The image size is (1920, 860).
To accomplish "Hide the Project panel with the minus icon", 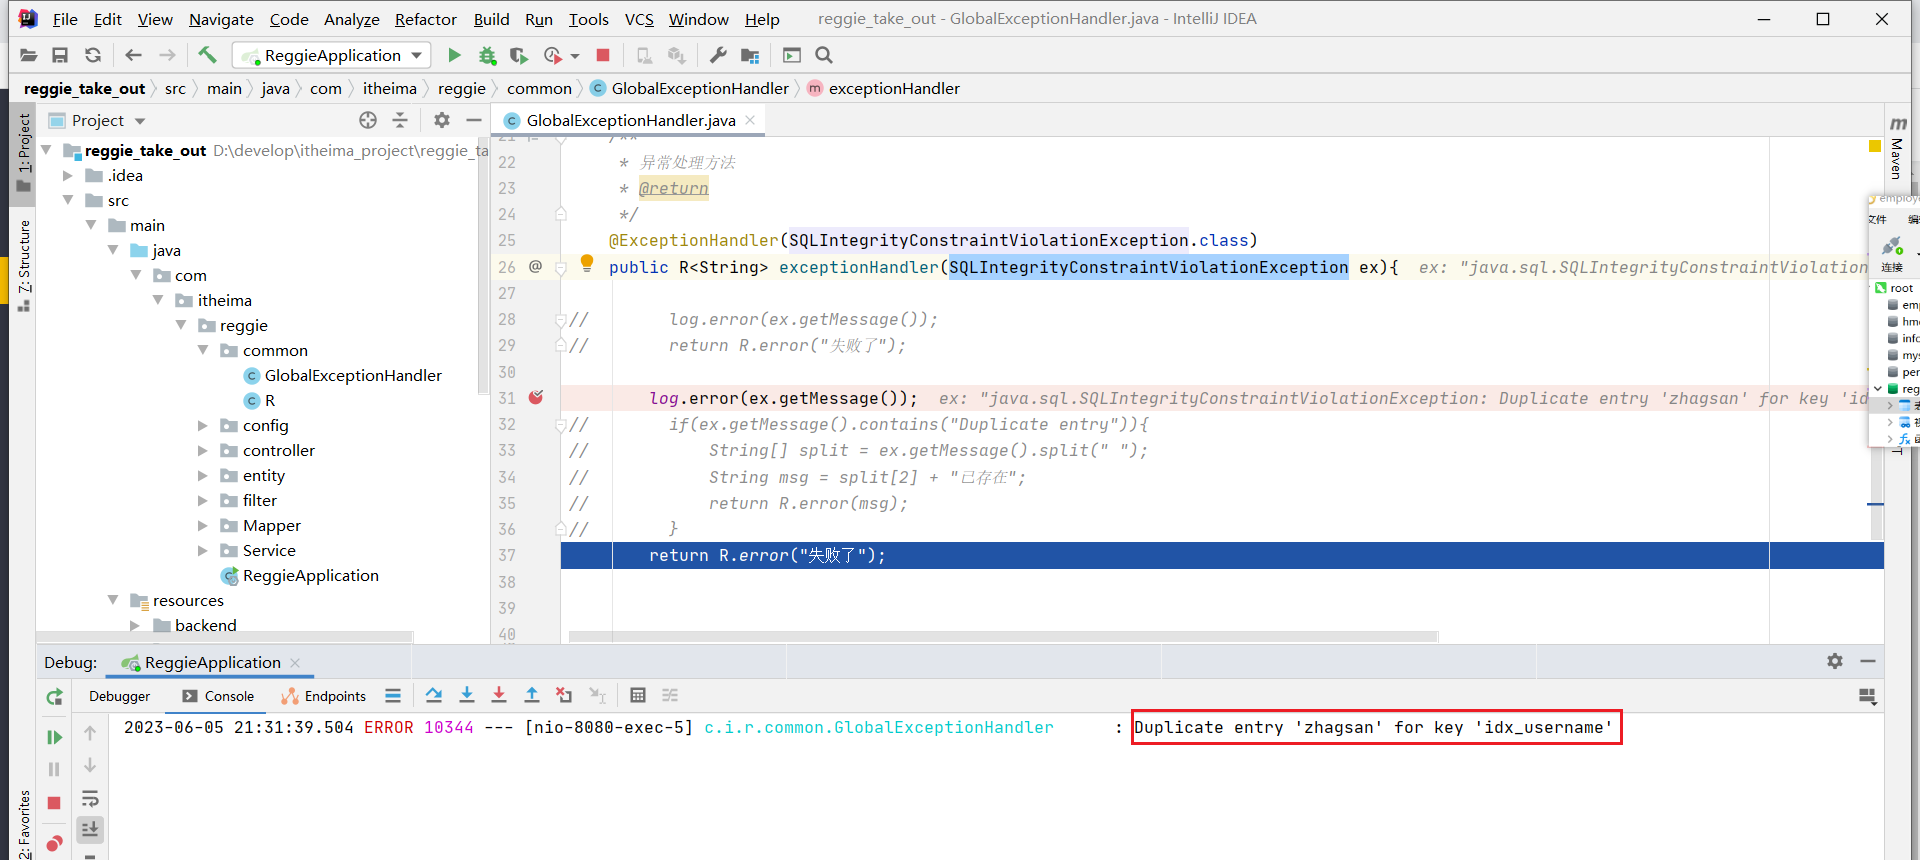I will click(x=474, y=120).
